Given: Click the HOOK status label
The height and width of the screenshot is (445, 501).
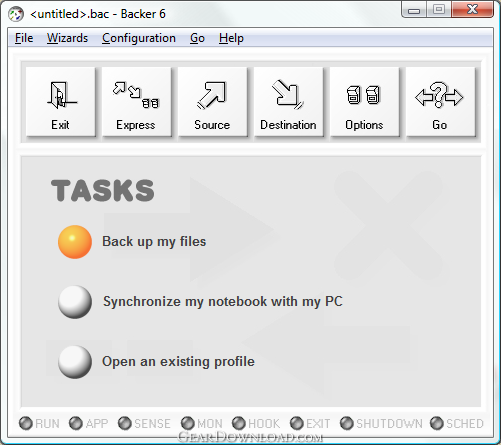Looking at the screenshot, I should click(x=264, y=424).
